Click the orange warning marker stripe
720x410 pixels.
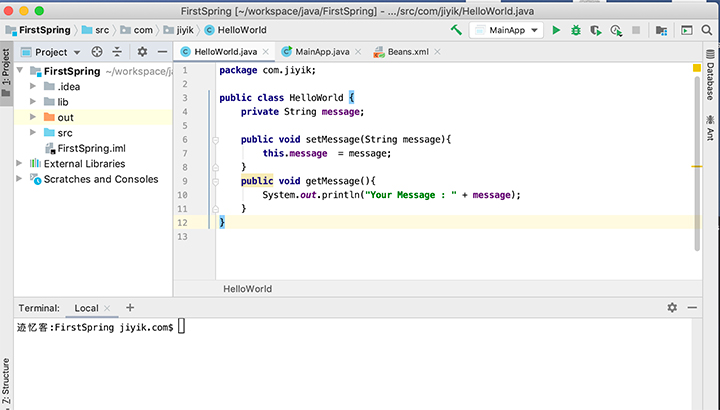point(697,166)
